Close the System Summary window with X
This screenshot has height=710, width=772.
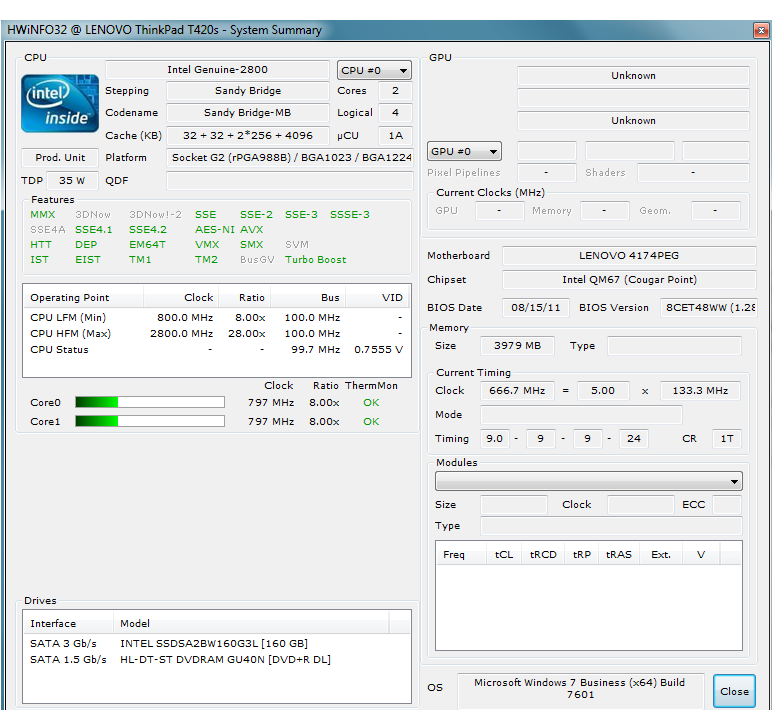(x=761, y=31)
